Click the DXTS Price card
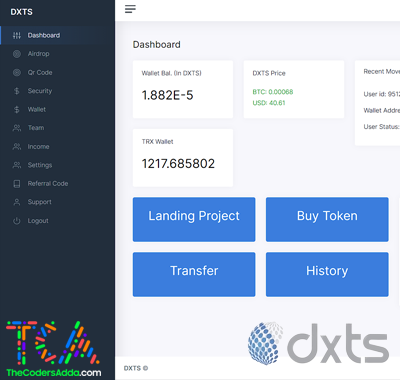Image resolution: width=400 pixels, height=380 pixels. click(294, 89)
